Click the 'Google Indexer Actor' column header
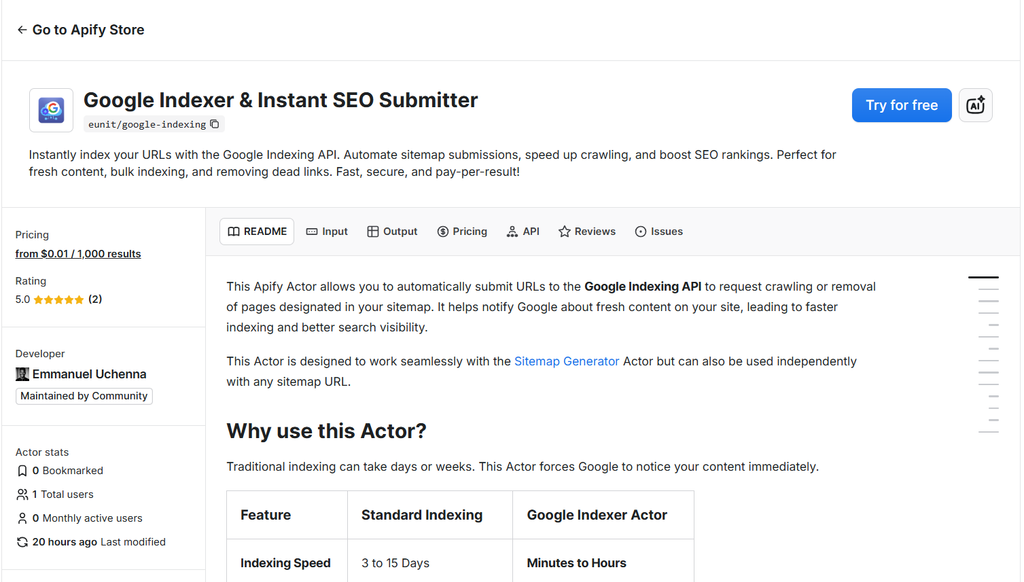Image resolution: width=1024 pixels, height=582 pixels. pos(603,515)
